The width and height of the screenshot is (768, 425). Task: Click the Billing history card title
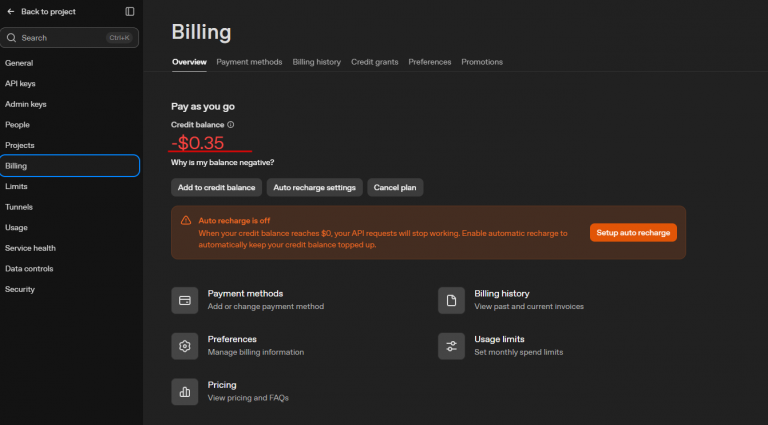502,294
